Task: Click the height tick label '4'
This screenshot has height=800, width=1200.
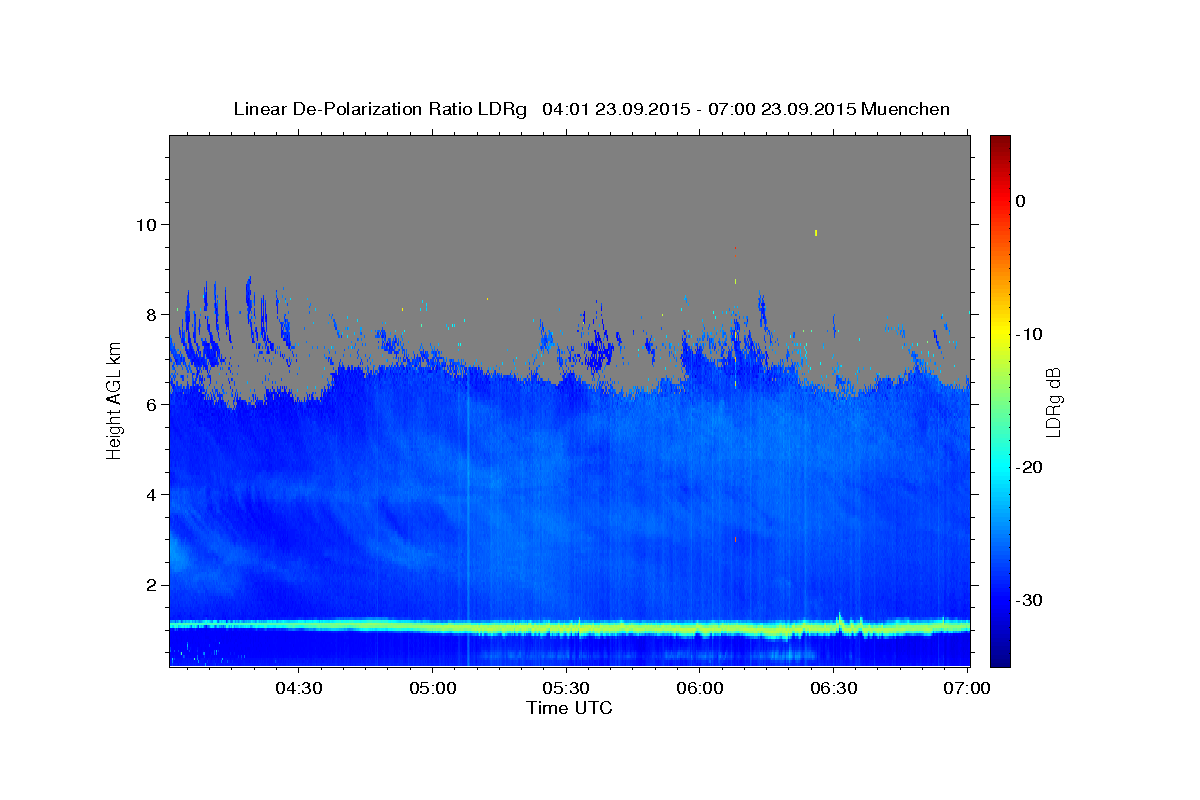Action: [x=152, y=494]
